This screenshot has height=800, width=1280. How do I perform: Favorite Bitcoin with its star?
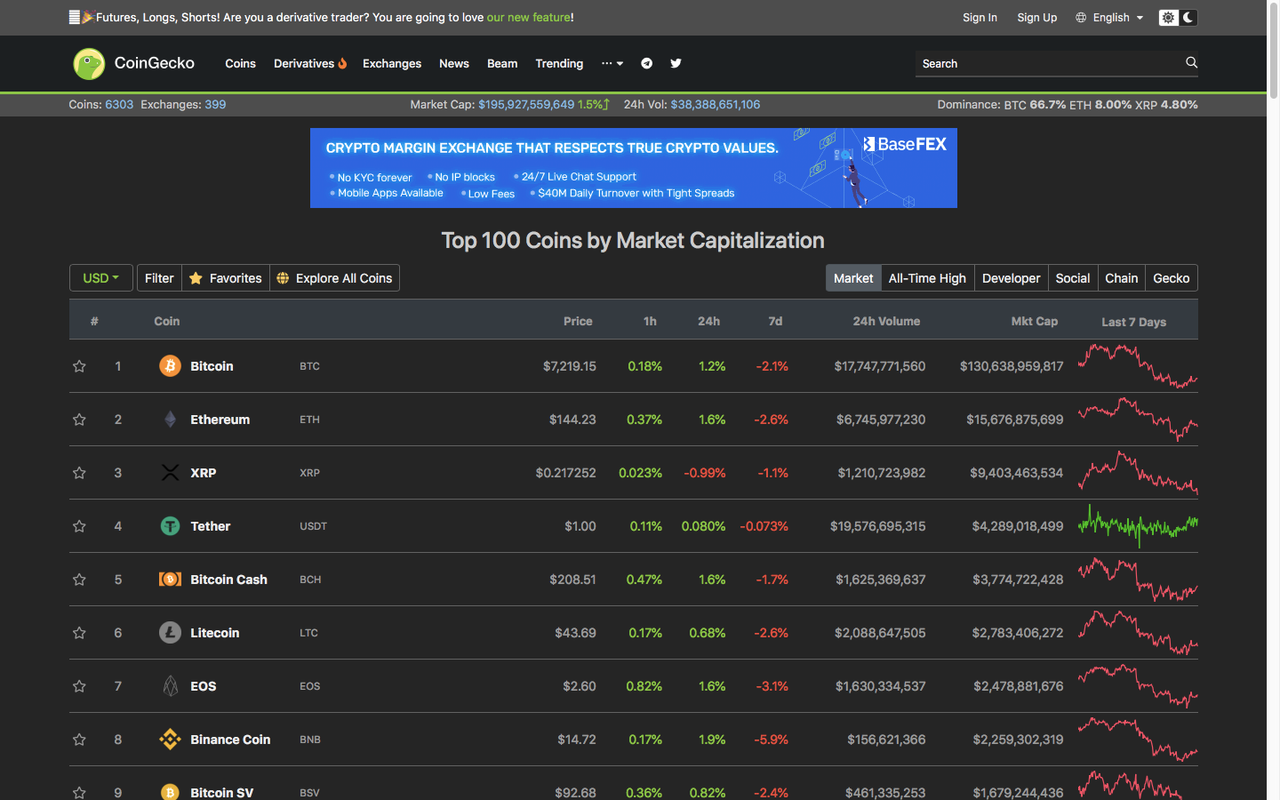[x=79, y=366]
